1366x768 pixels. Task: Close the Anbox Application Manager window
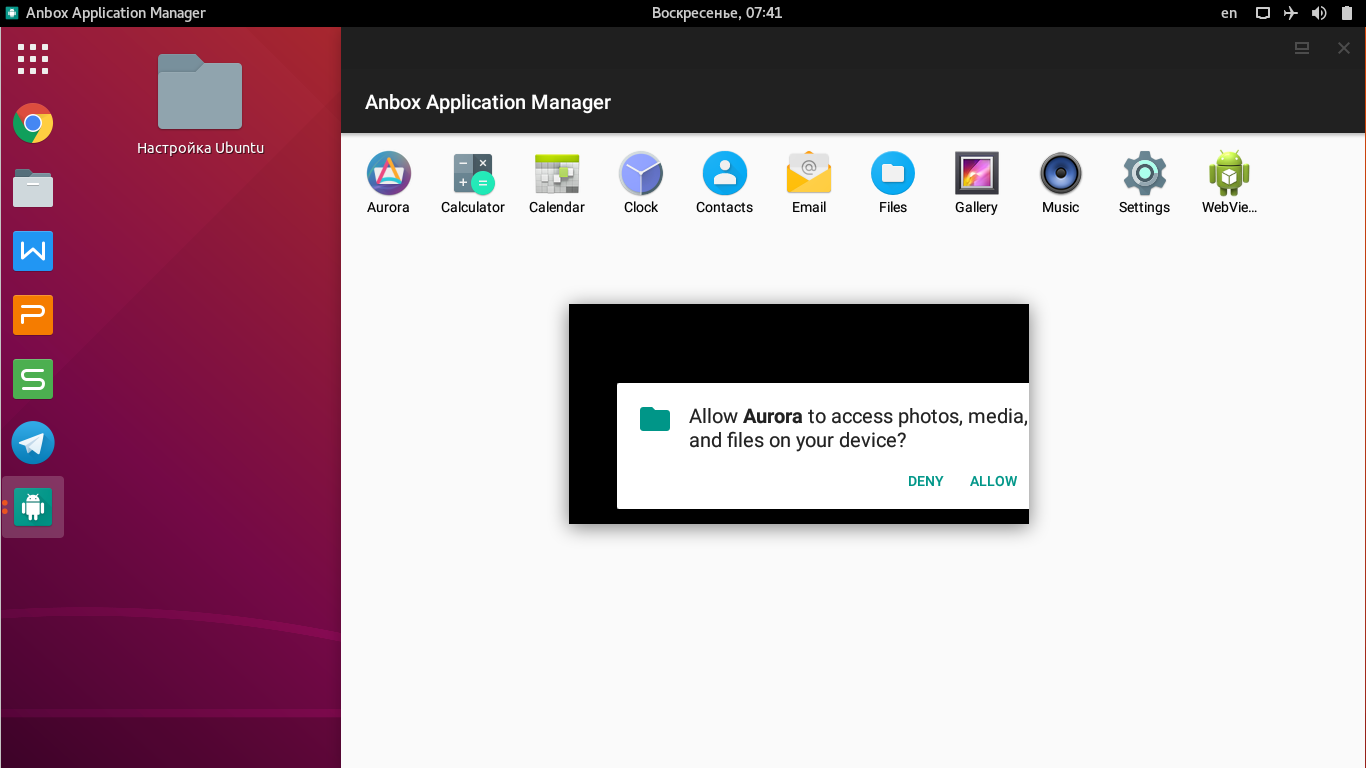coord(1344,48)
